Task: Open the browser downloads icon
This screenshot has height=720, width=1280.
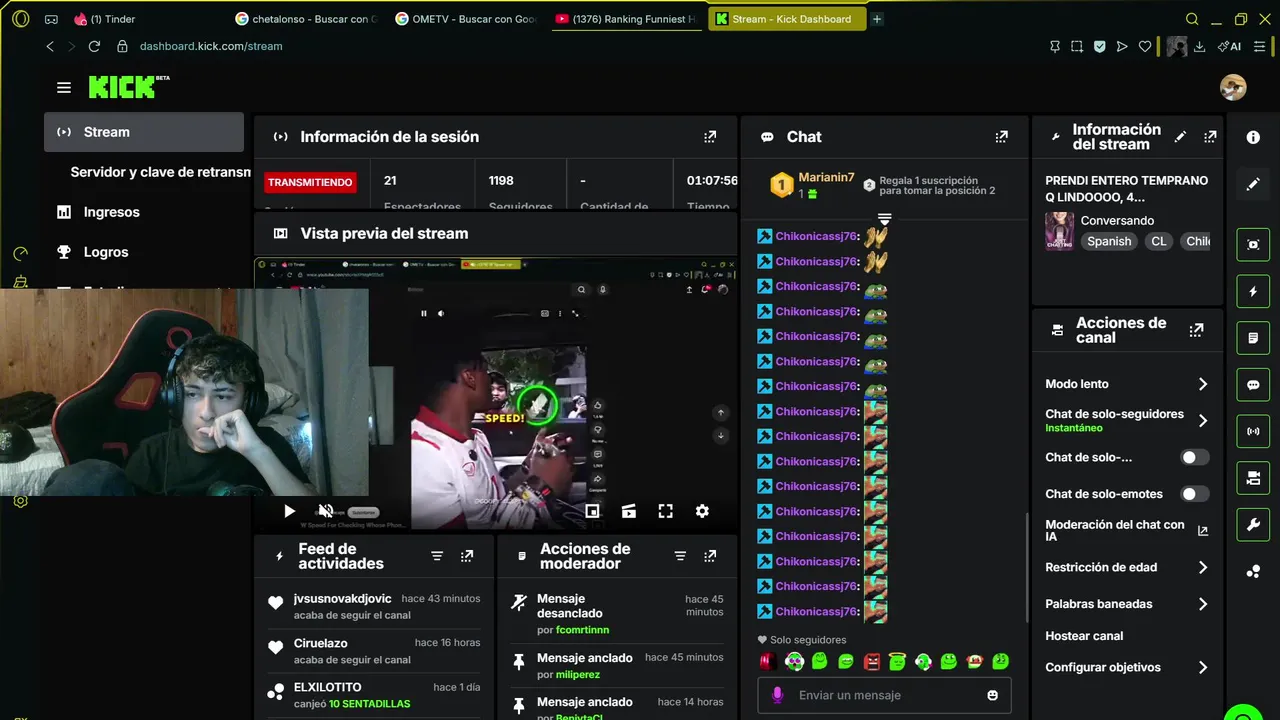Action: coord(1199,46)
